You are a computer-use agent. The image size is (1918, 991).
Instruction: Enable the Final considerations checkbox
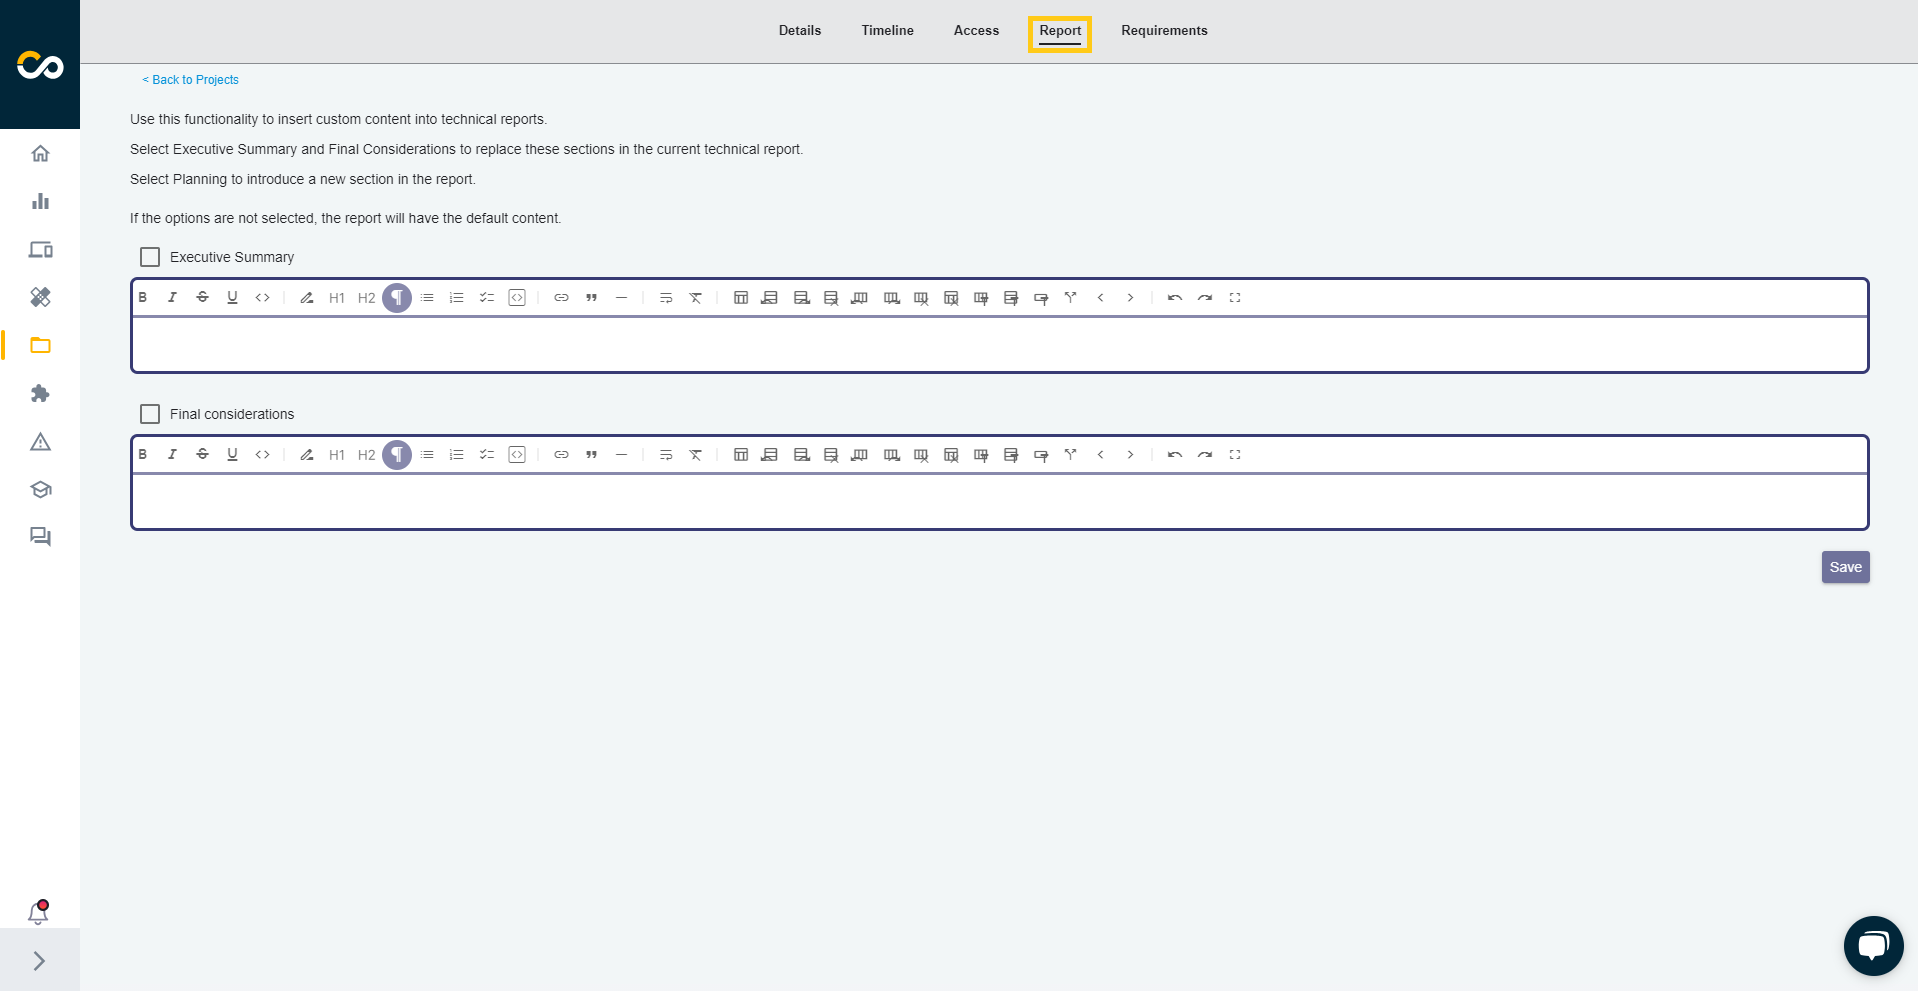[150, 414]
